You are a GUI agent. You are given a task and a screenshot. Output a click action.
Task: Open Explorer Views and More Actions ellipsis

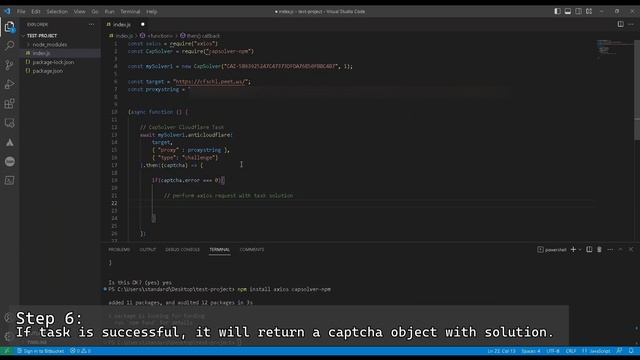(x=91, y=24)
